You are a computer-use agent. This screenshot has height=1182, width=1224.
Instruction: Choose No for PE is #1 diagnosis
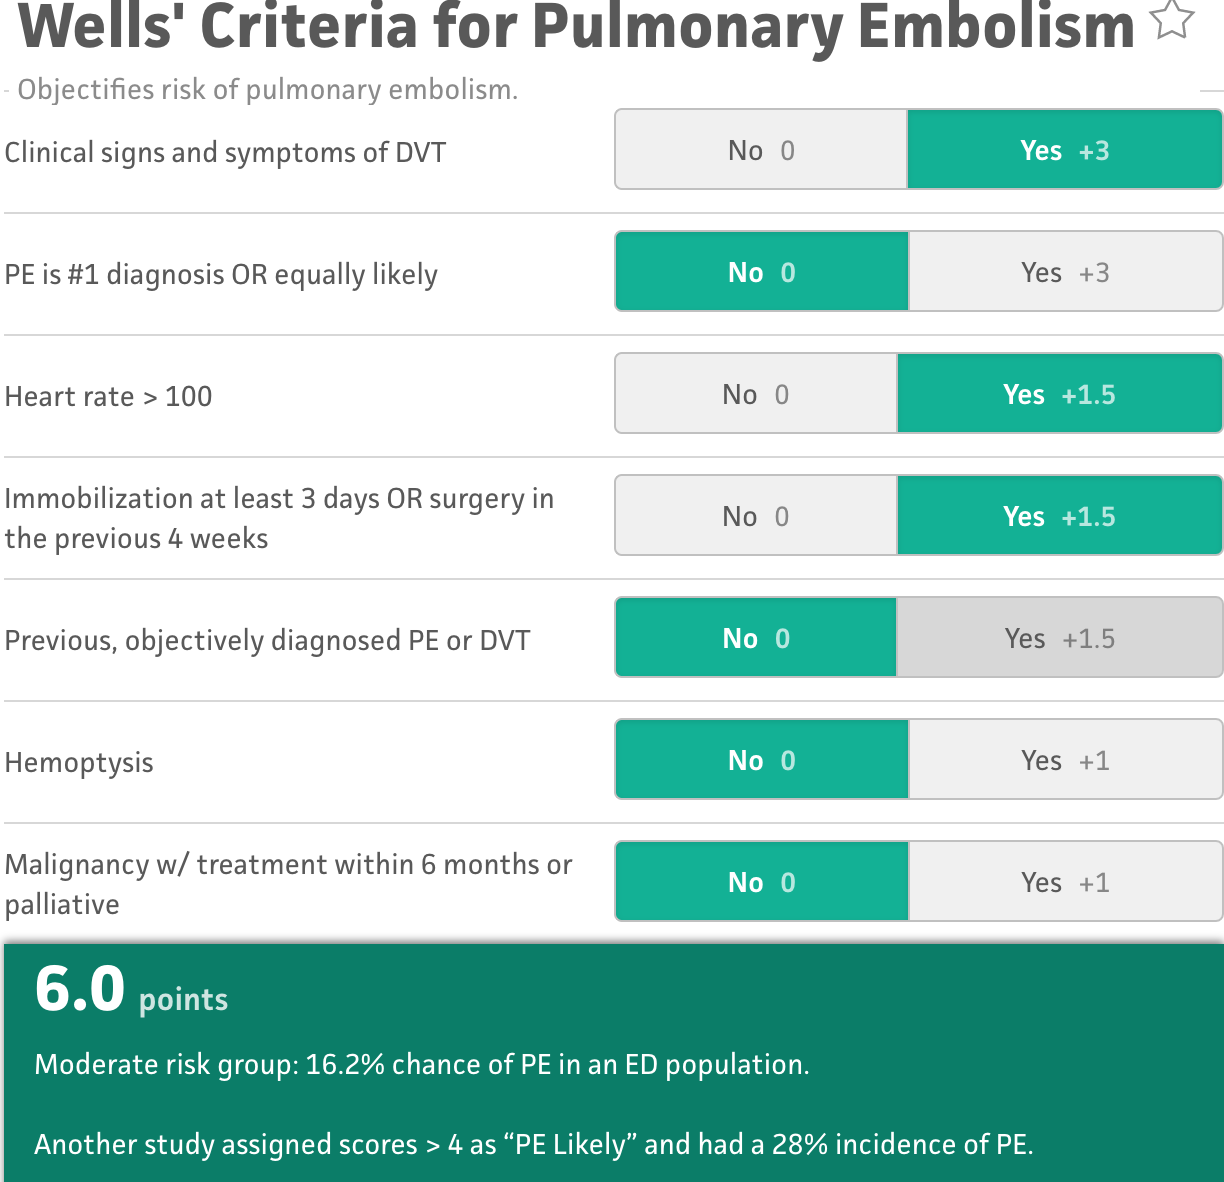[x=761, y=272]
